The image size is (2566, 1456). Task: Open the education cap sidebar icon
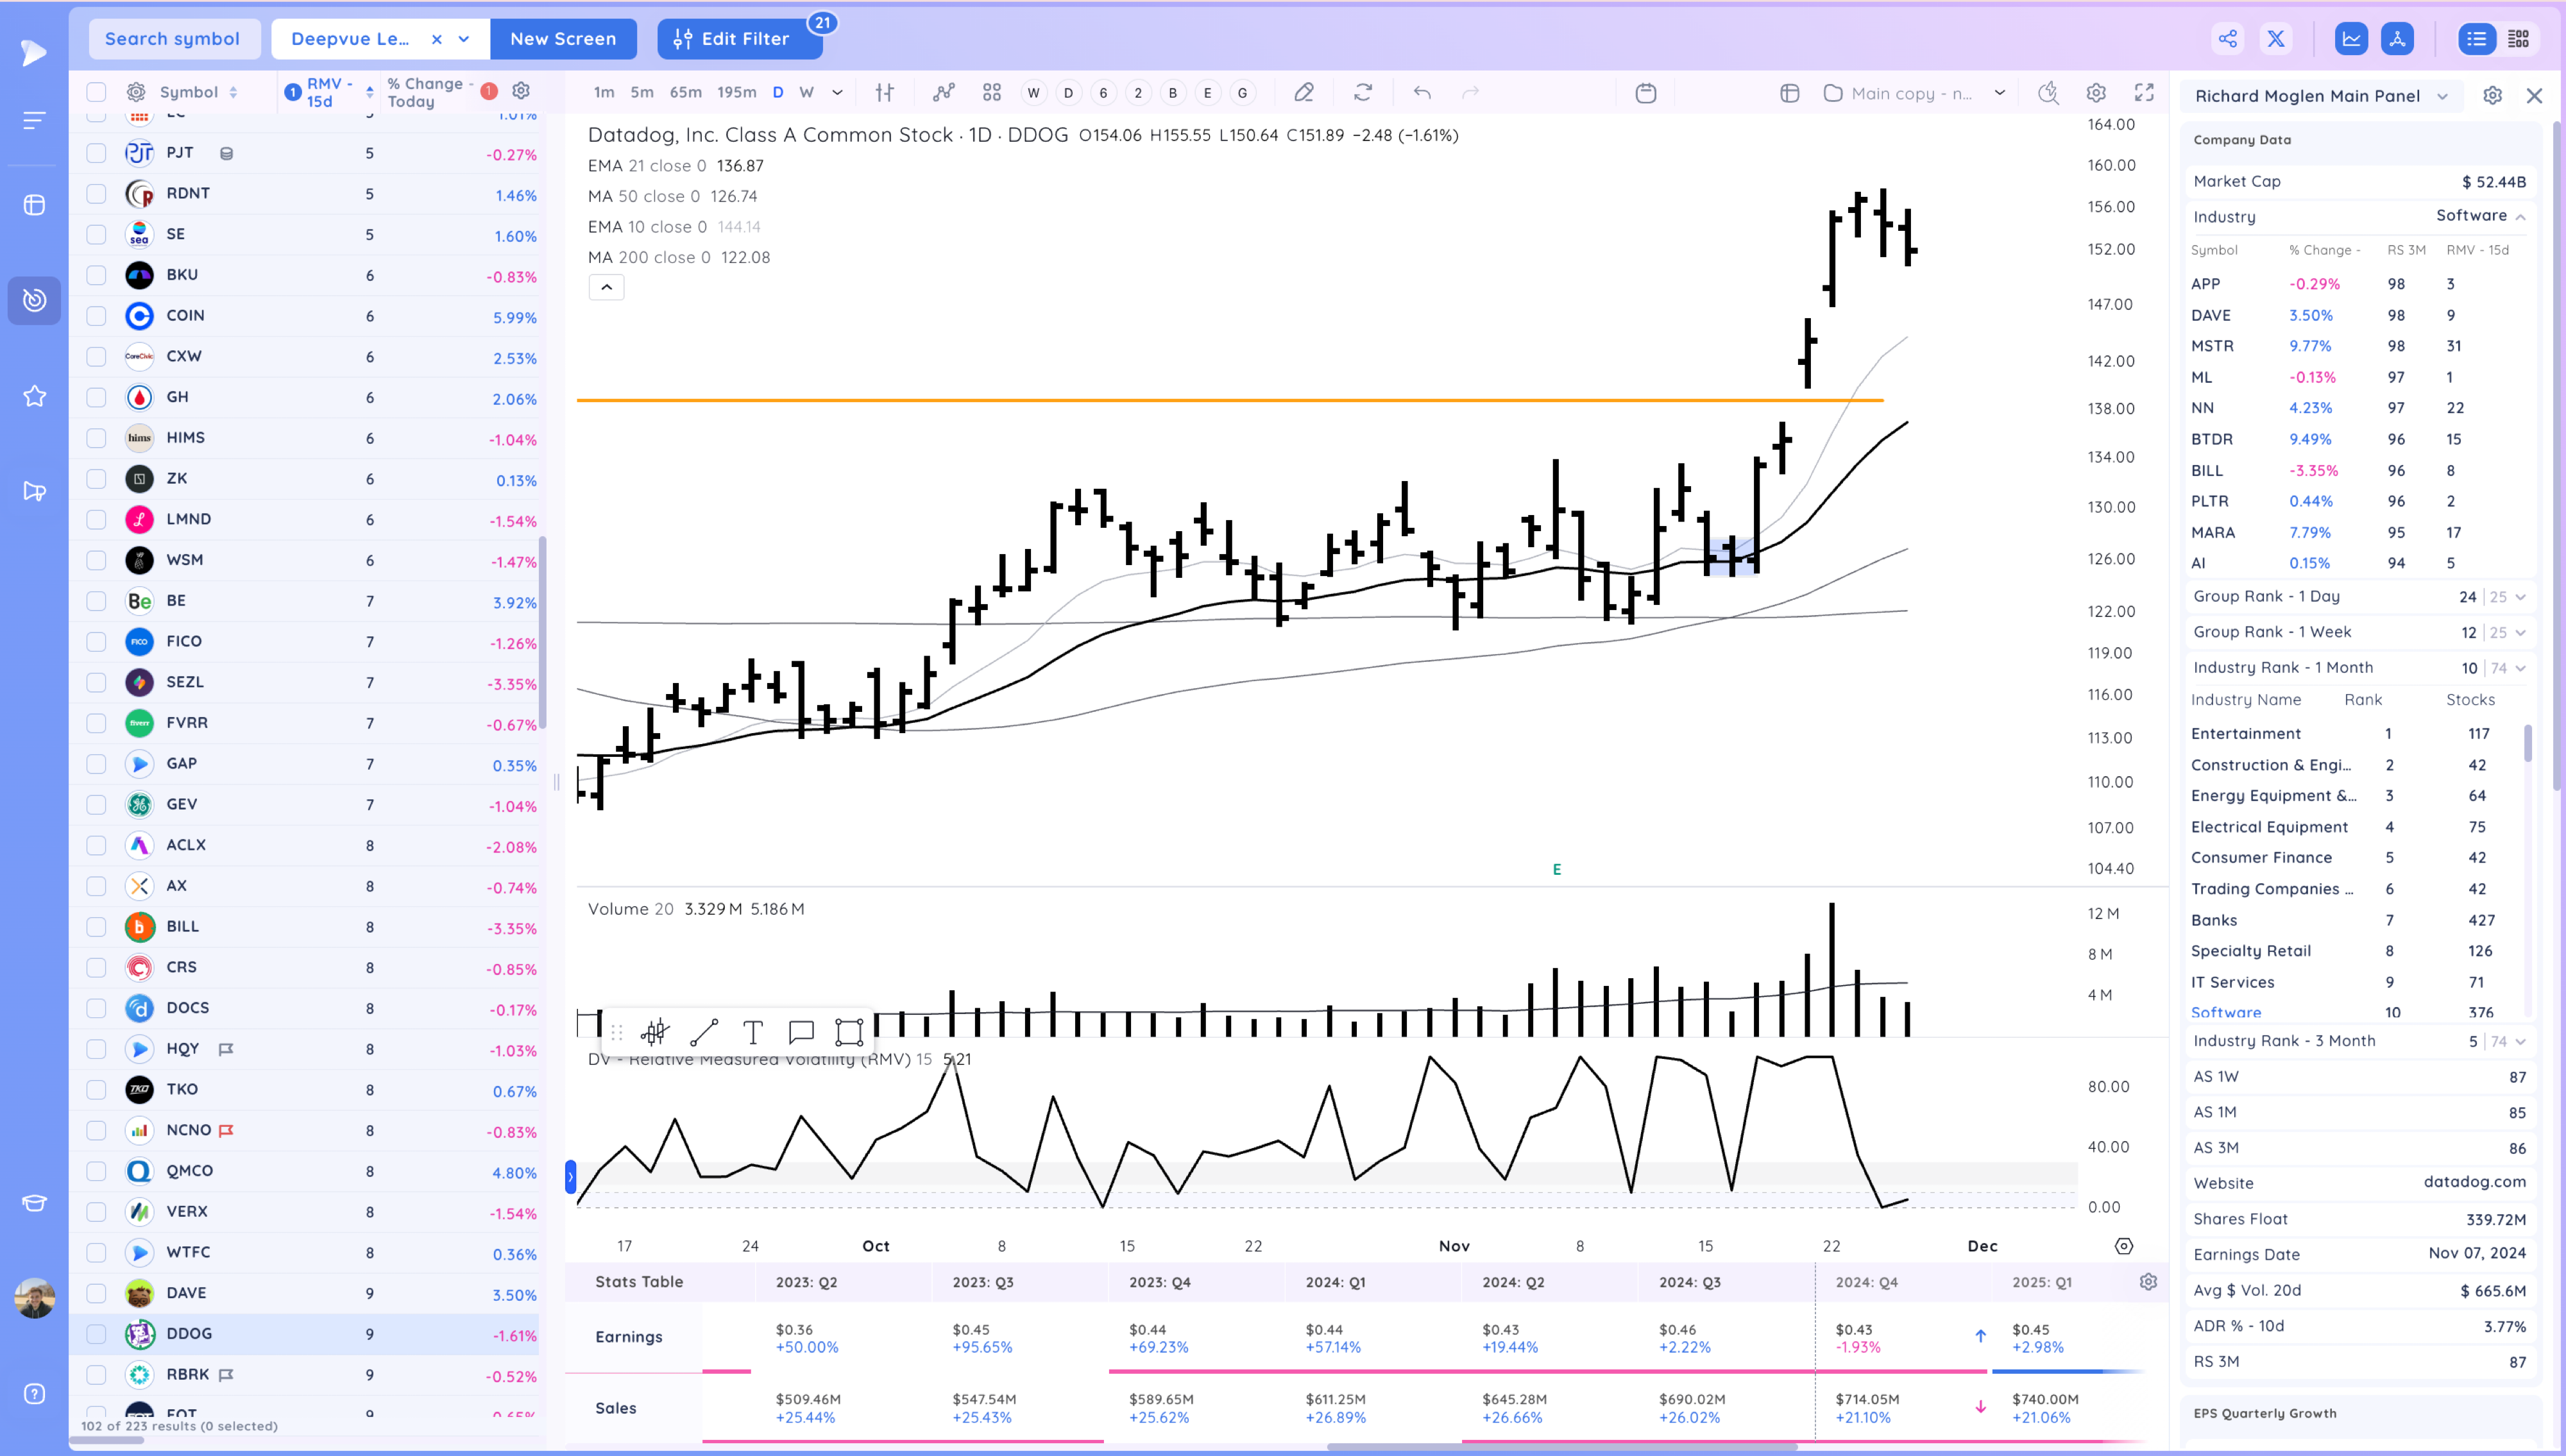click(x=34, y=1203)
